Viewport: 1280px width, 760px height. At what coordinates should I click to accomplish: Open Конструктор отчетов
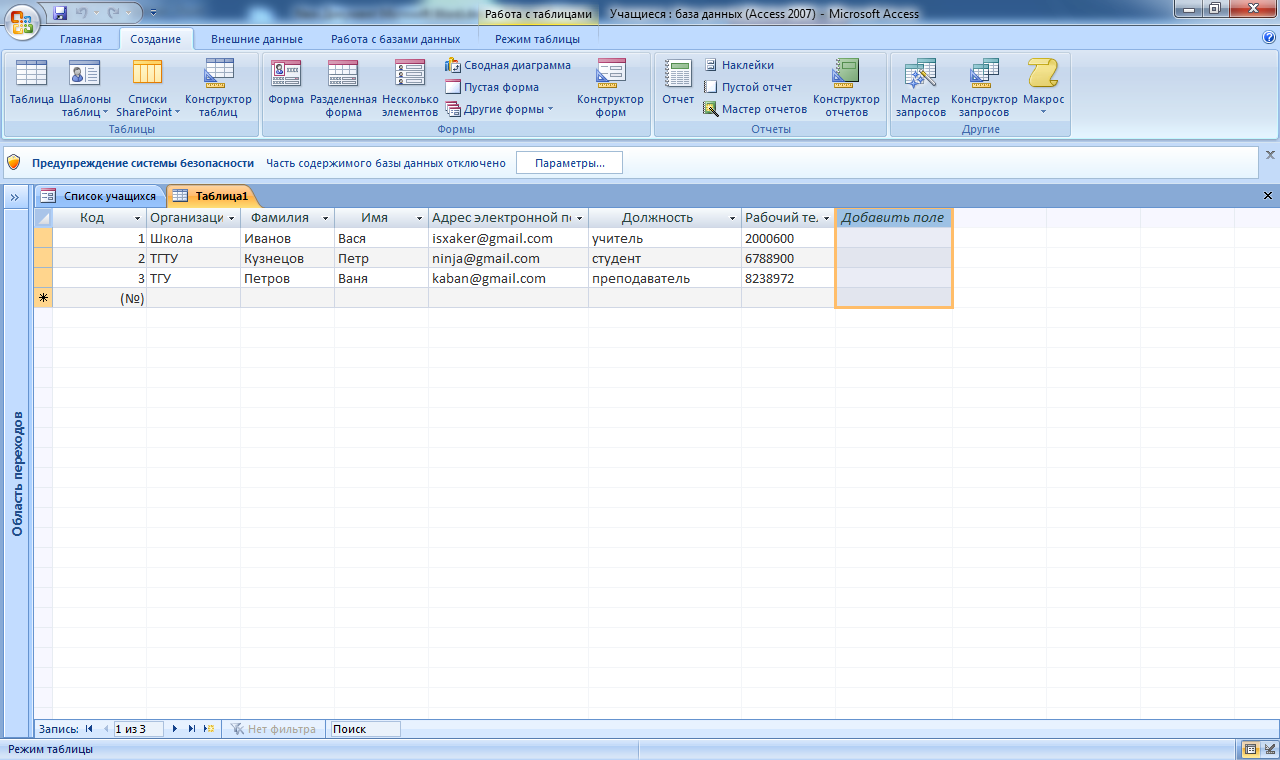coord(846,87)
